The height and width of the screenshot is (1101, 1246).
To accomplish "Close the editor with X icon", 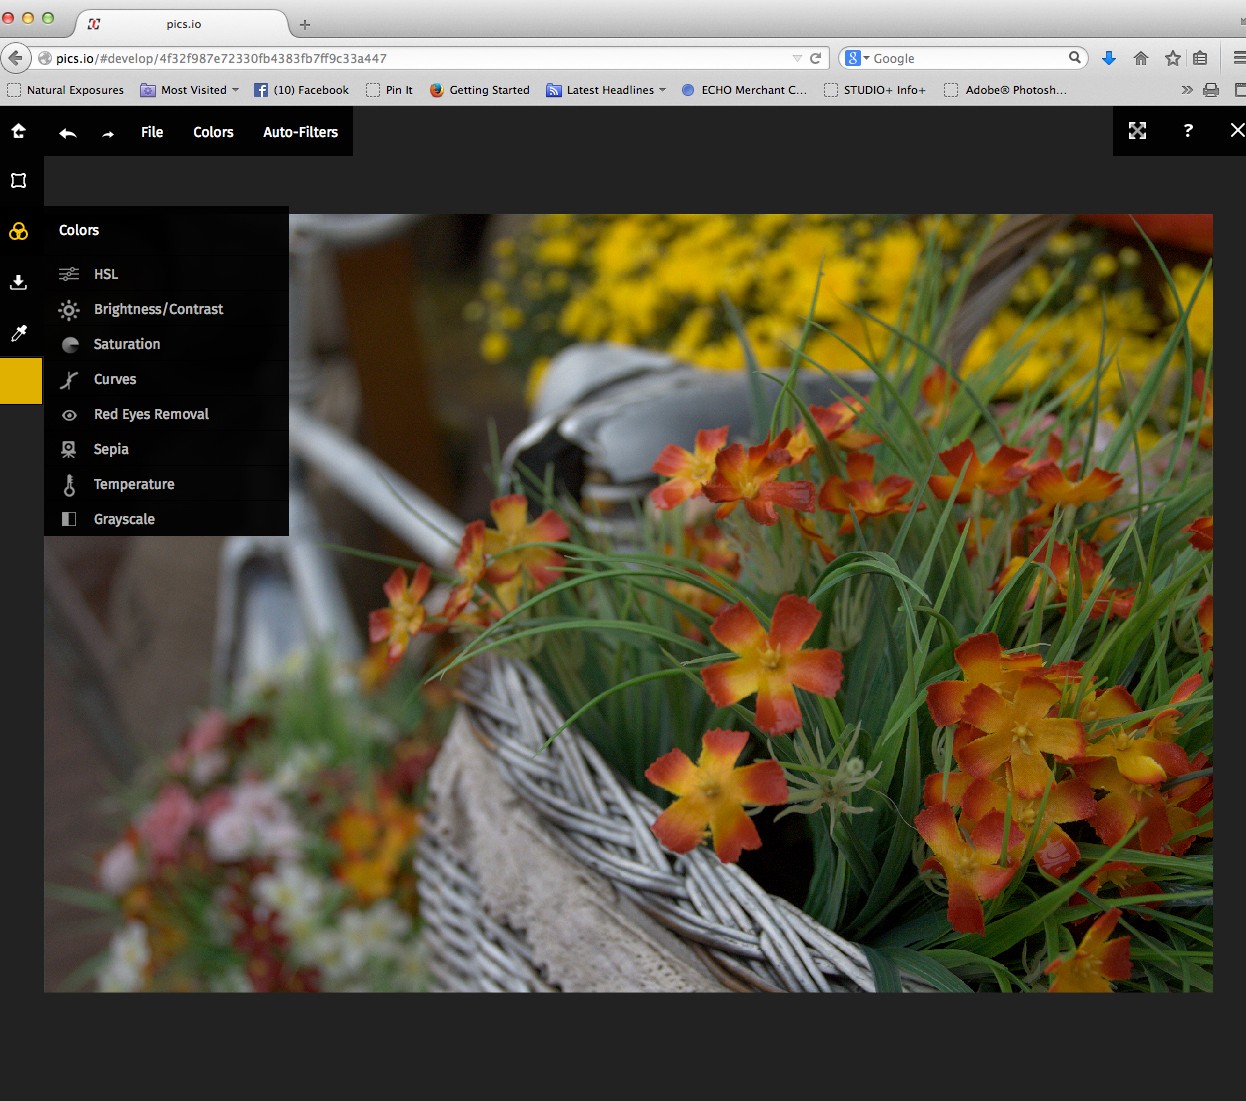I will [x=1237, y=131].
